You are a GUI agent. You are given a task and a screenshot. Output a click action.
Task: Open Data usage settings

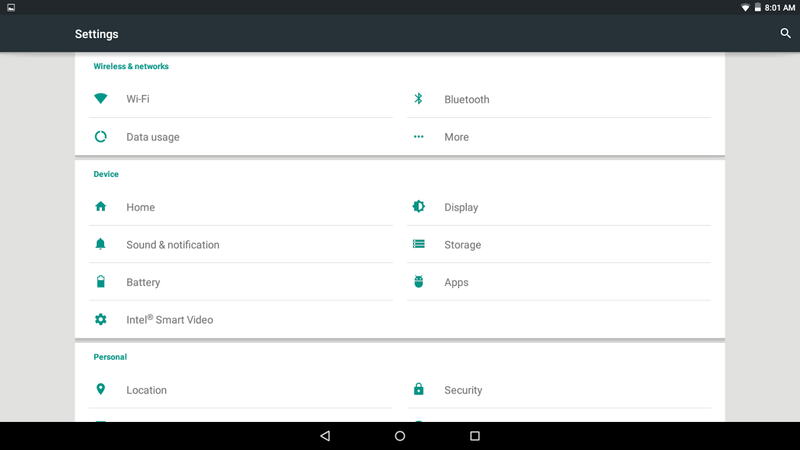pos(241,137)
